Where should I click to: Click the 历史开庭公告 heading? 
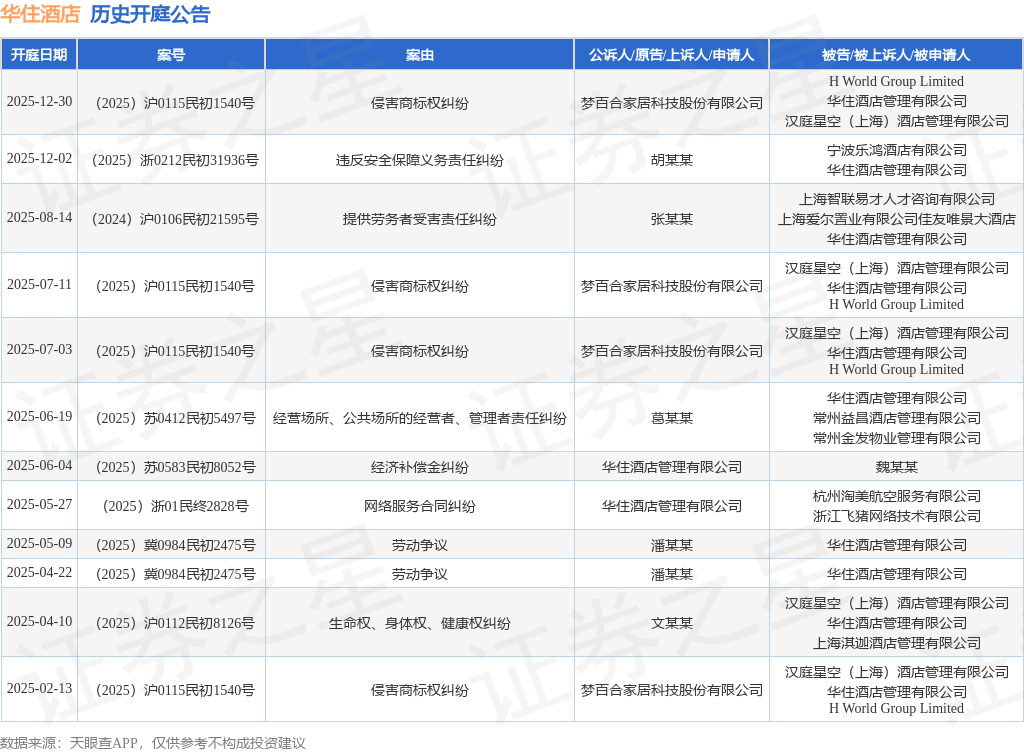[x=150, y=14]
